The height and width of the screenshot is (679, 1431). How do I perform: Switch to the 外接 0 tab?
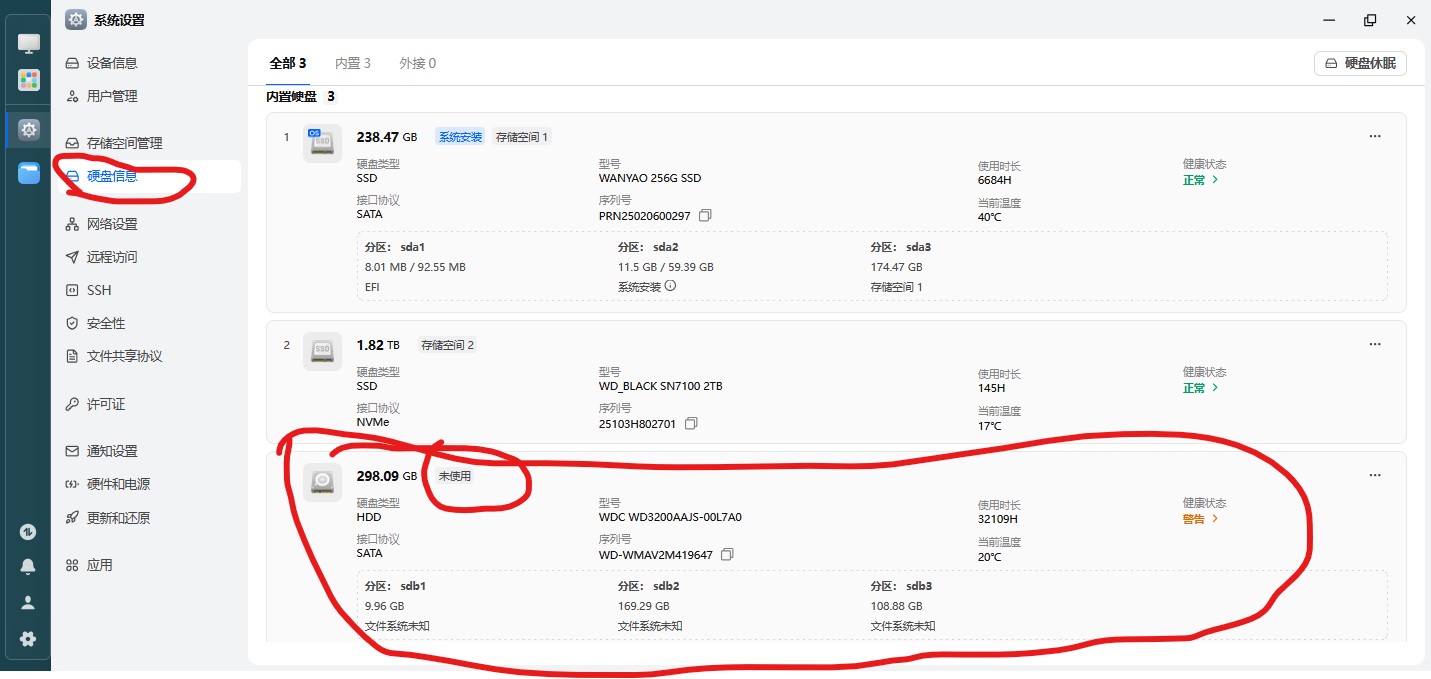coord(417,63)
